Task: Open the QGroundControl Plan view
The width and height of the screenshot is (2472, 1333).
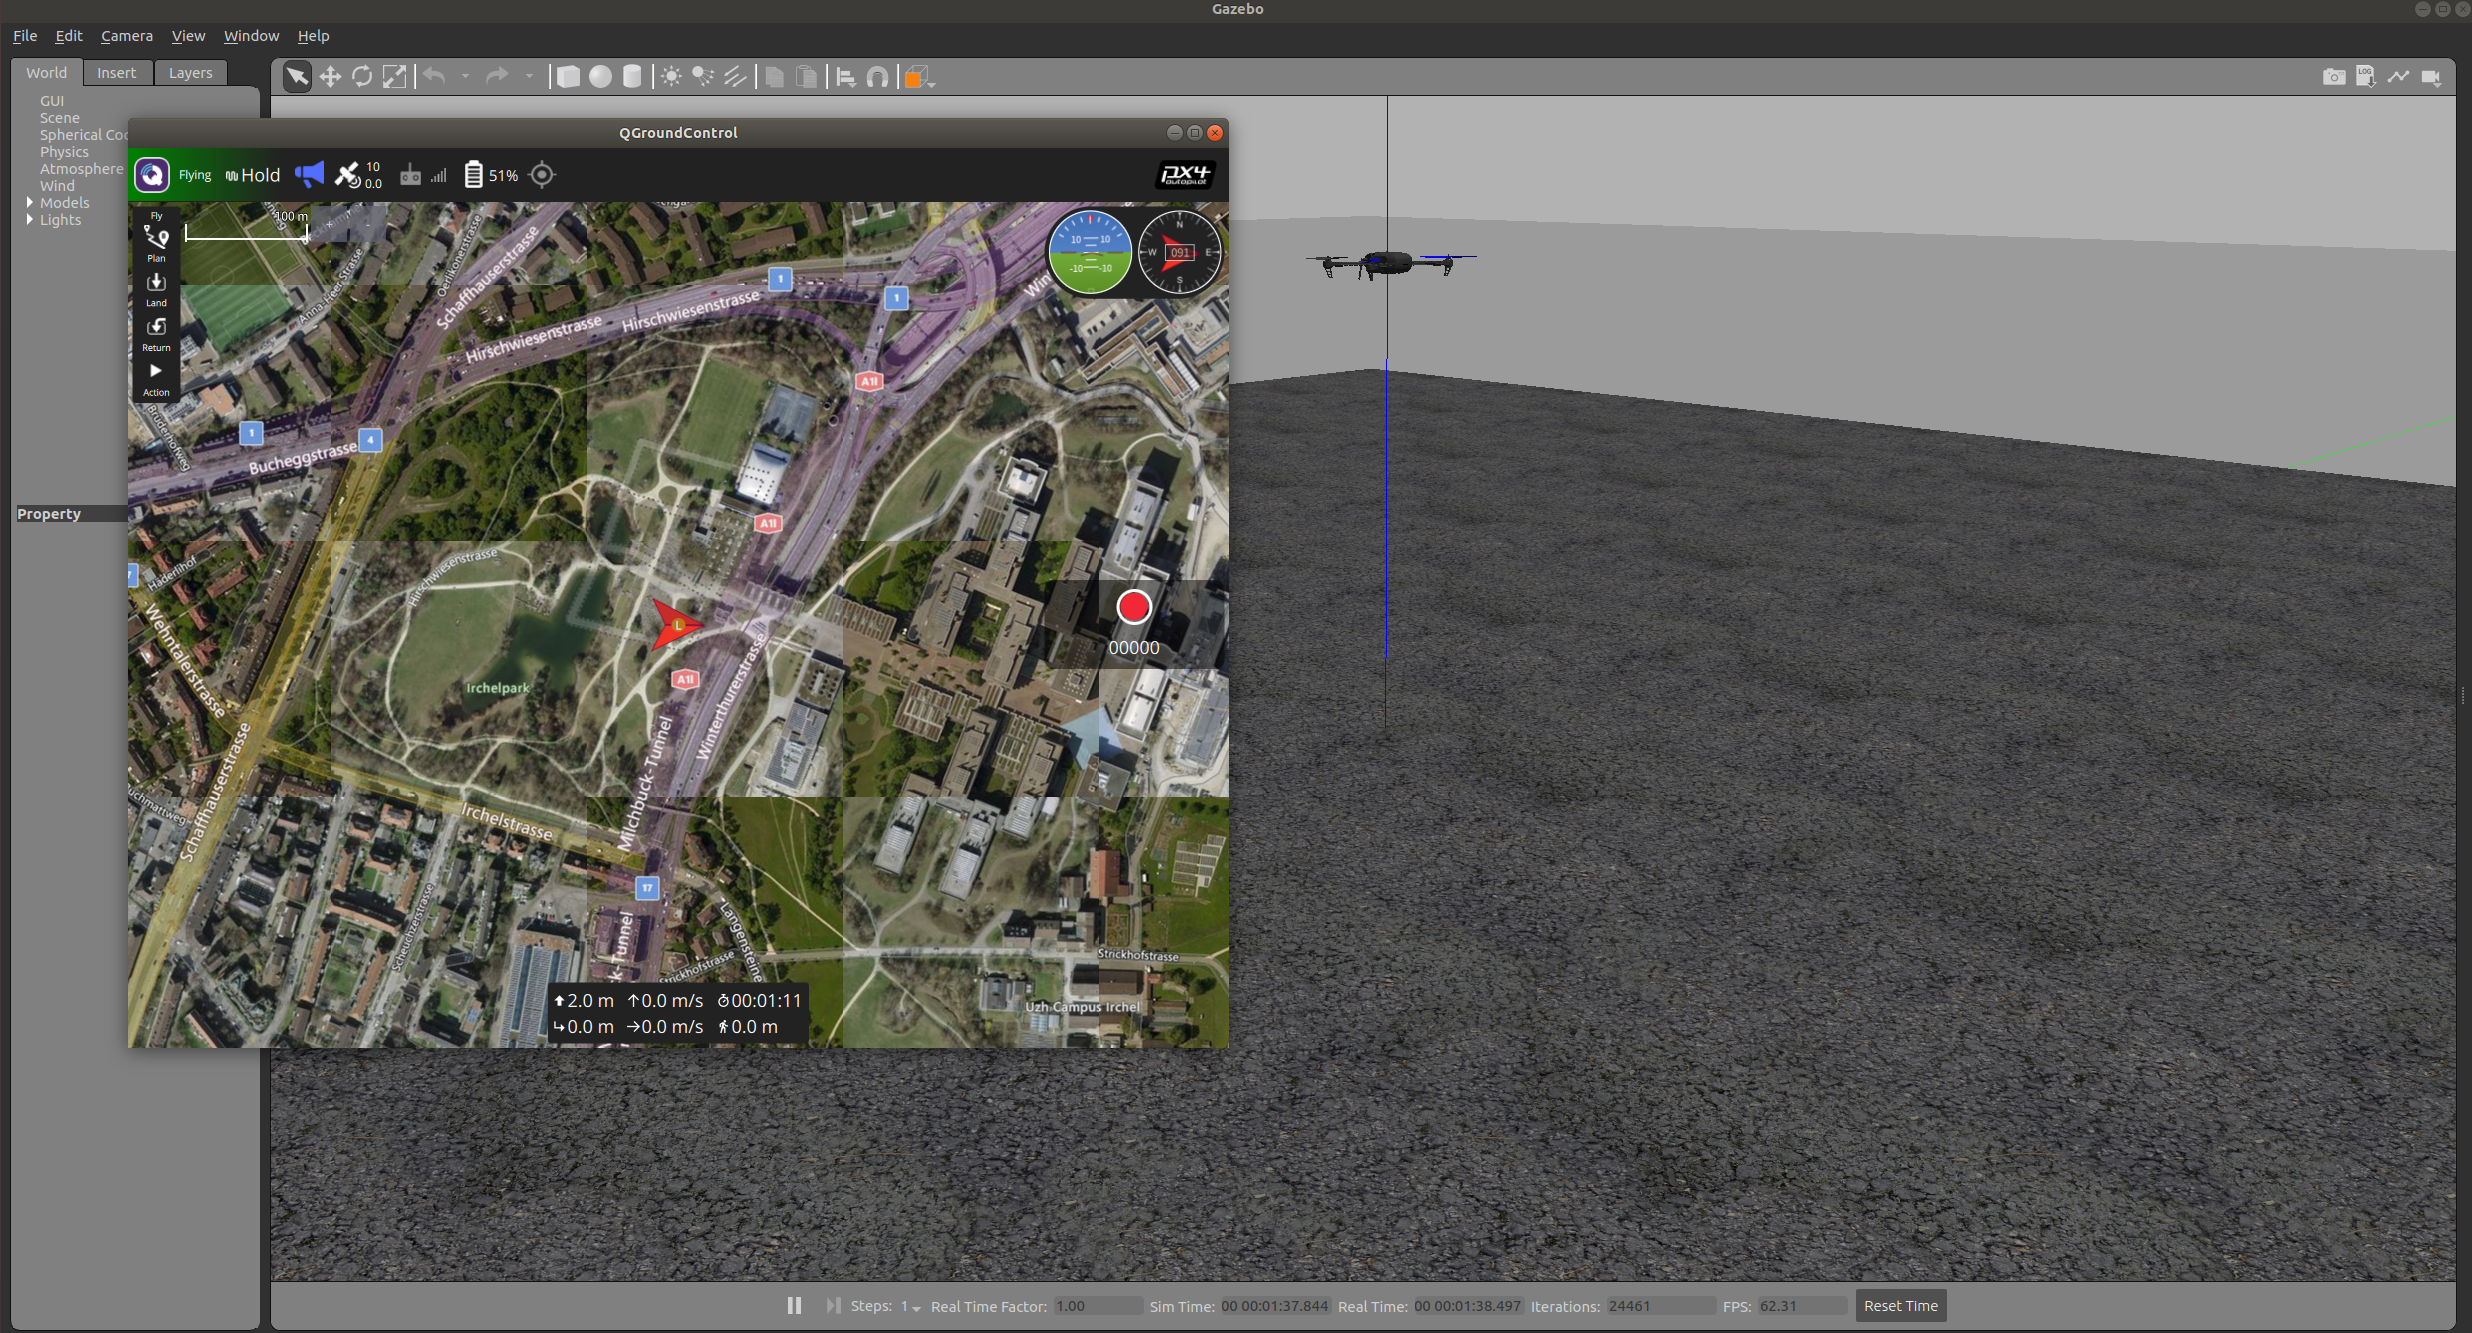Action: (156, 243)
